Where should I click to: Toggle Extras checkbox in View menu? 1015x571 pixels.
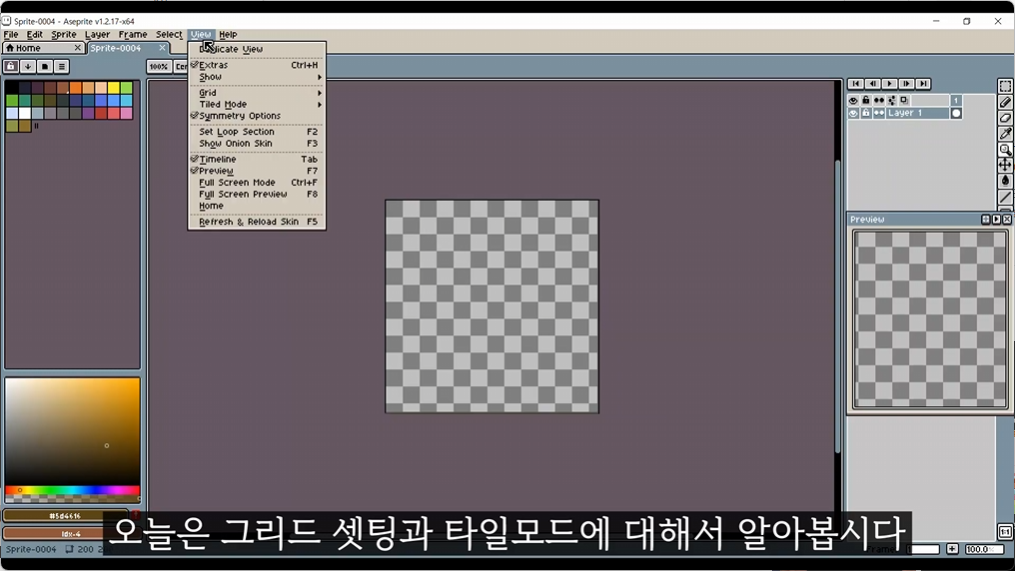tap(256, 65)
